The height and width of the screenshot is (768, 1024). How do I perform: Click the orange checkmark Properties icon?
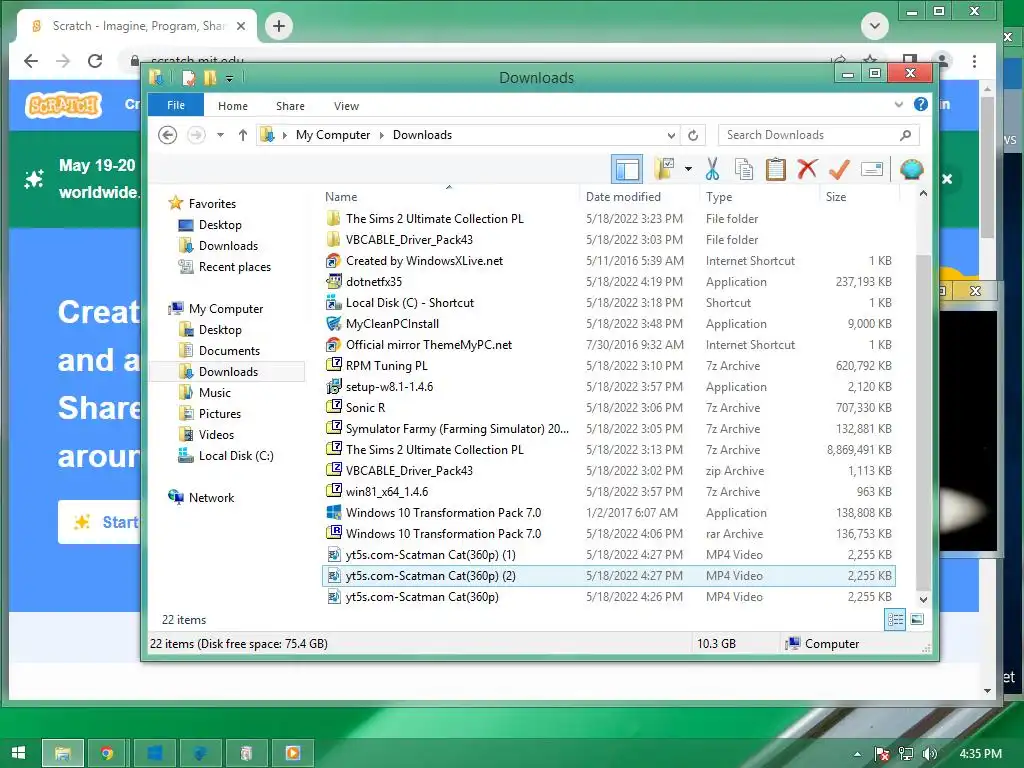pos(839,169)
